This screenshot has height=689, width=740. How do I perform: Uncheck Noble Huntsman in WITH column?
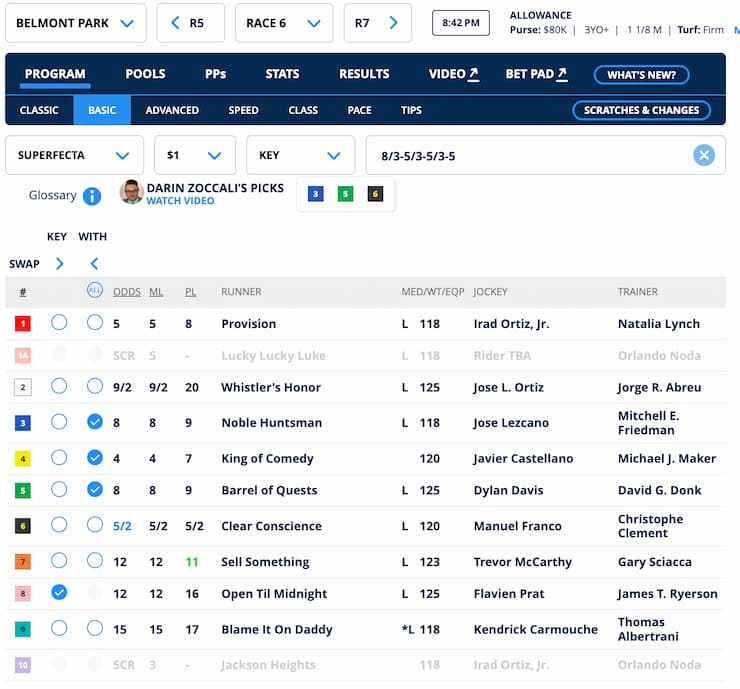coord(95,421)
